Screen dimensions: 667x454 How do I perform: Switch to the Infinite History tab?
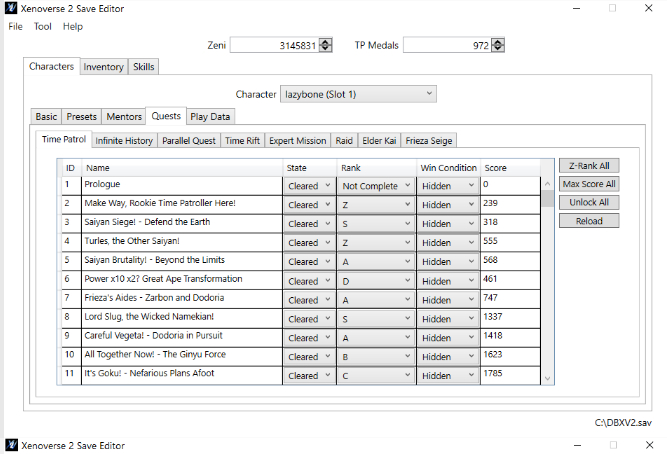tap(124, 140)
